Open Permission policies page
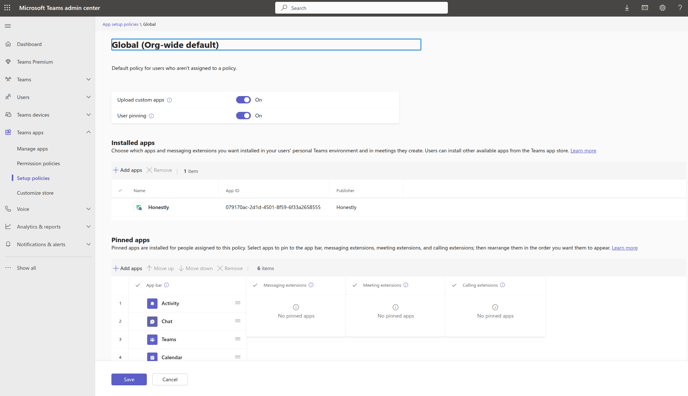688x396 pixels. click(38, 163)
